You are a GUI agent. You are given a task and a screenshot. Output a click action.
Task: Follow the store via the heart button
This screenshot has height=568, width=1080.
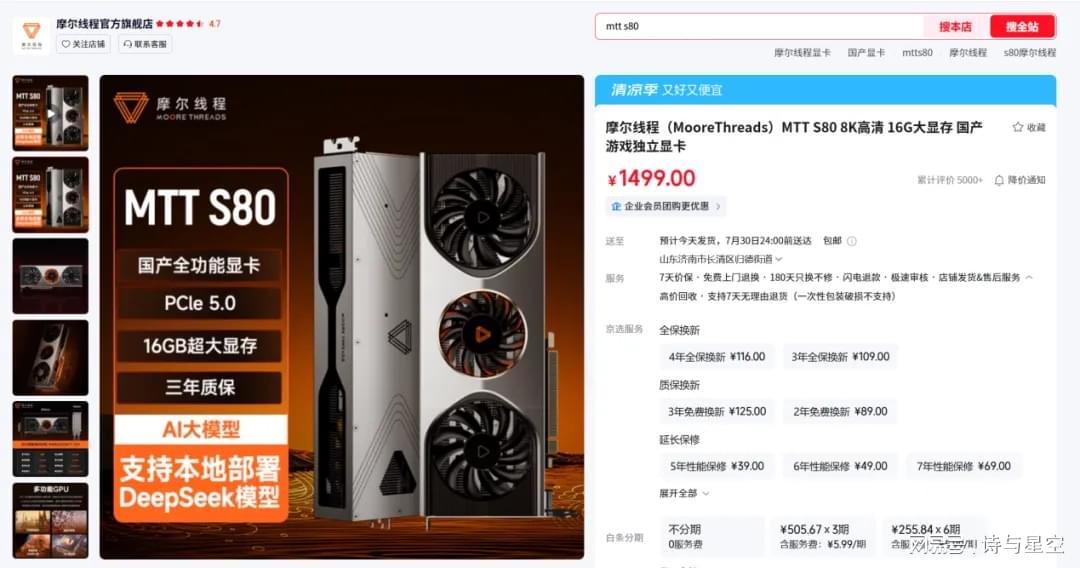pyautogui.click(x=83, y=44)
